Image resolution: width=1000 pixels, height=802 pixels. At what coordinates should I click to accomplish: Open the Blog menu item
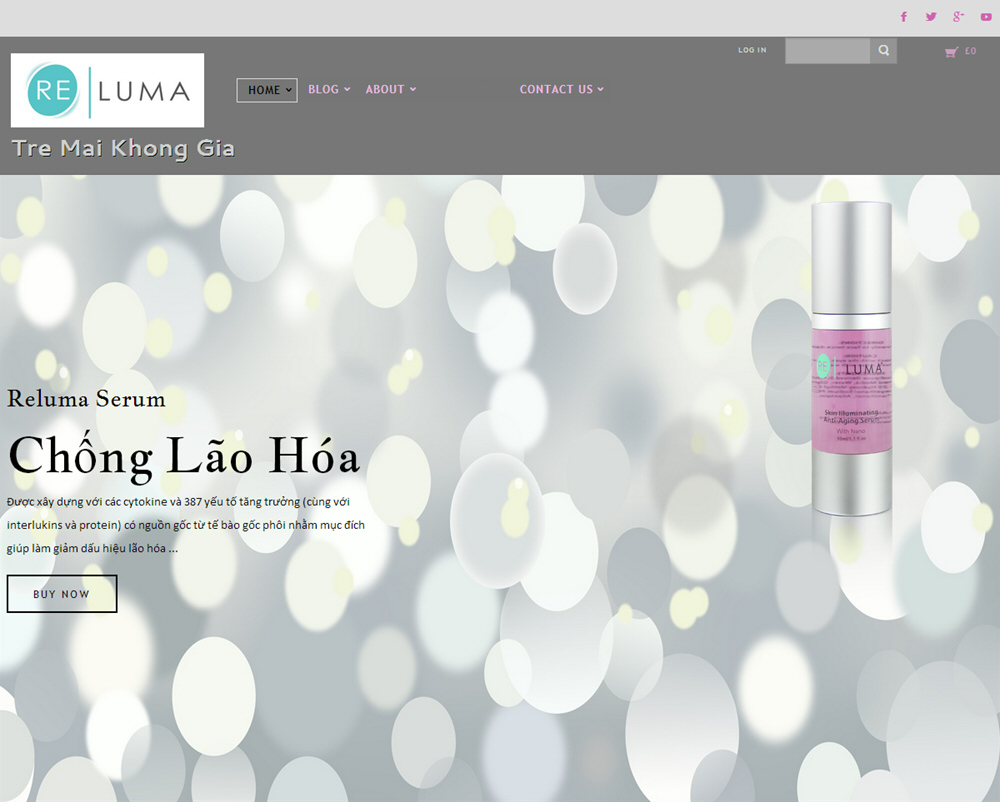pos(323,89)
